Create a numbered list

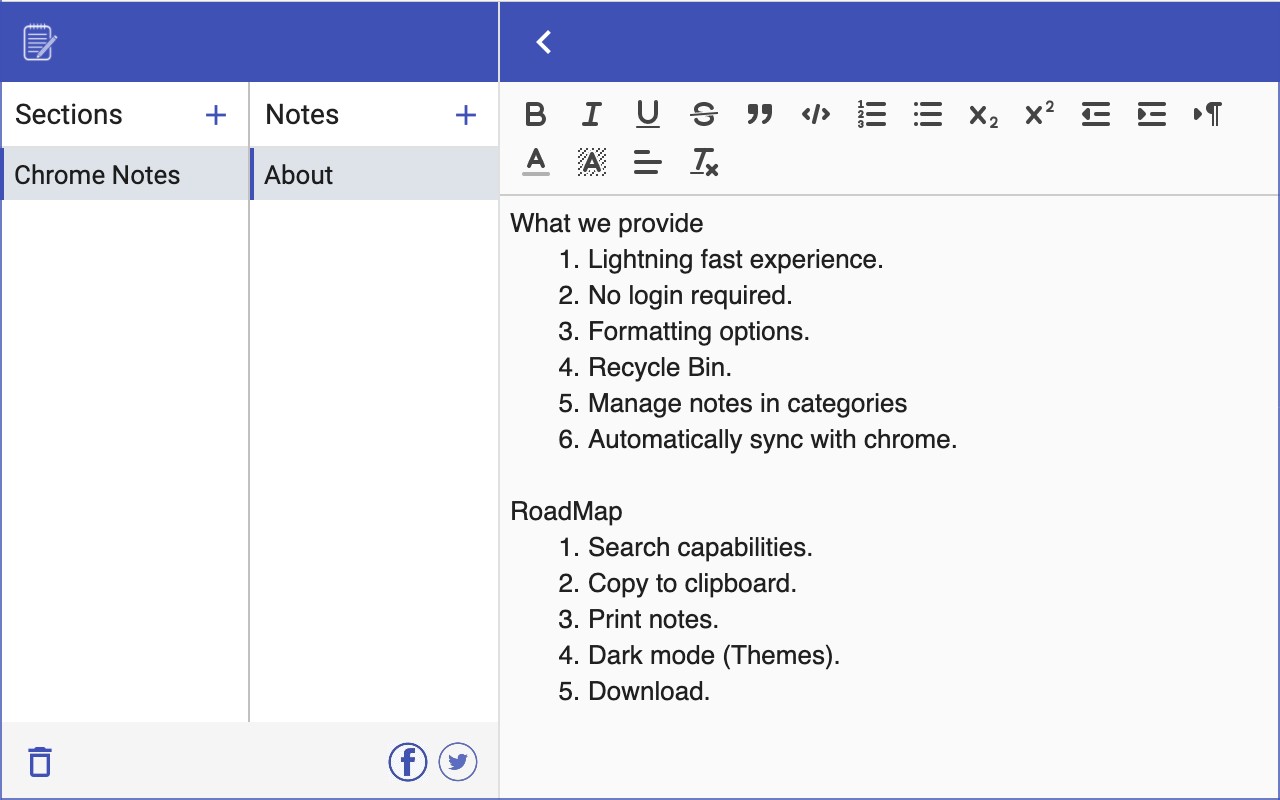(872, 115)
